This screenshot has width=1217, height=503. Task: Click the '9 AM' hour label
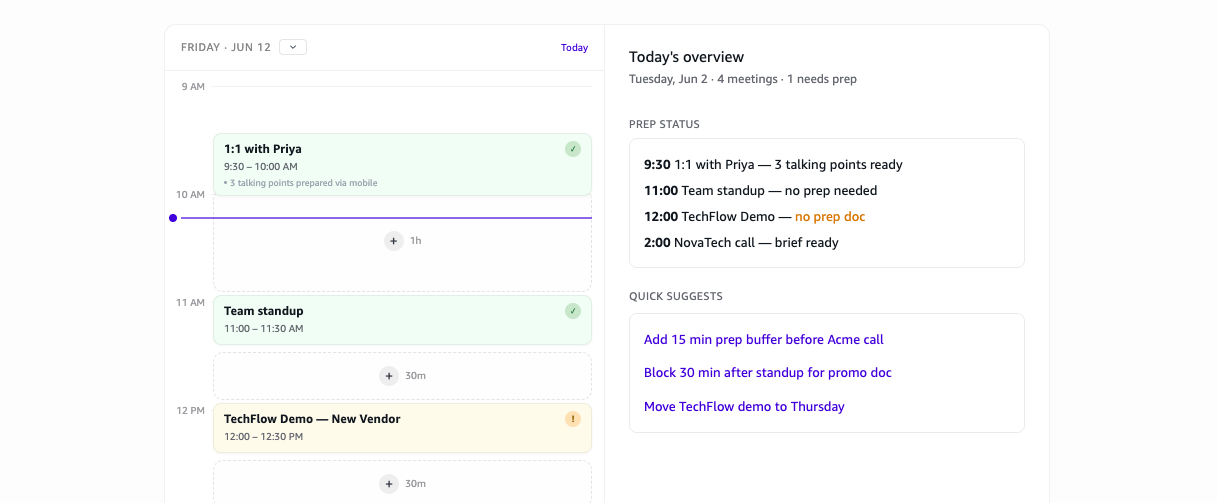click(193, 87)
